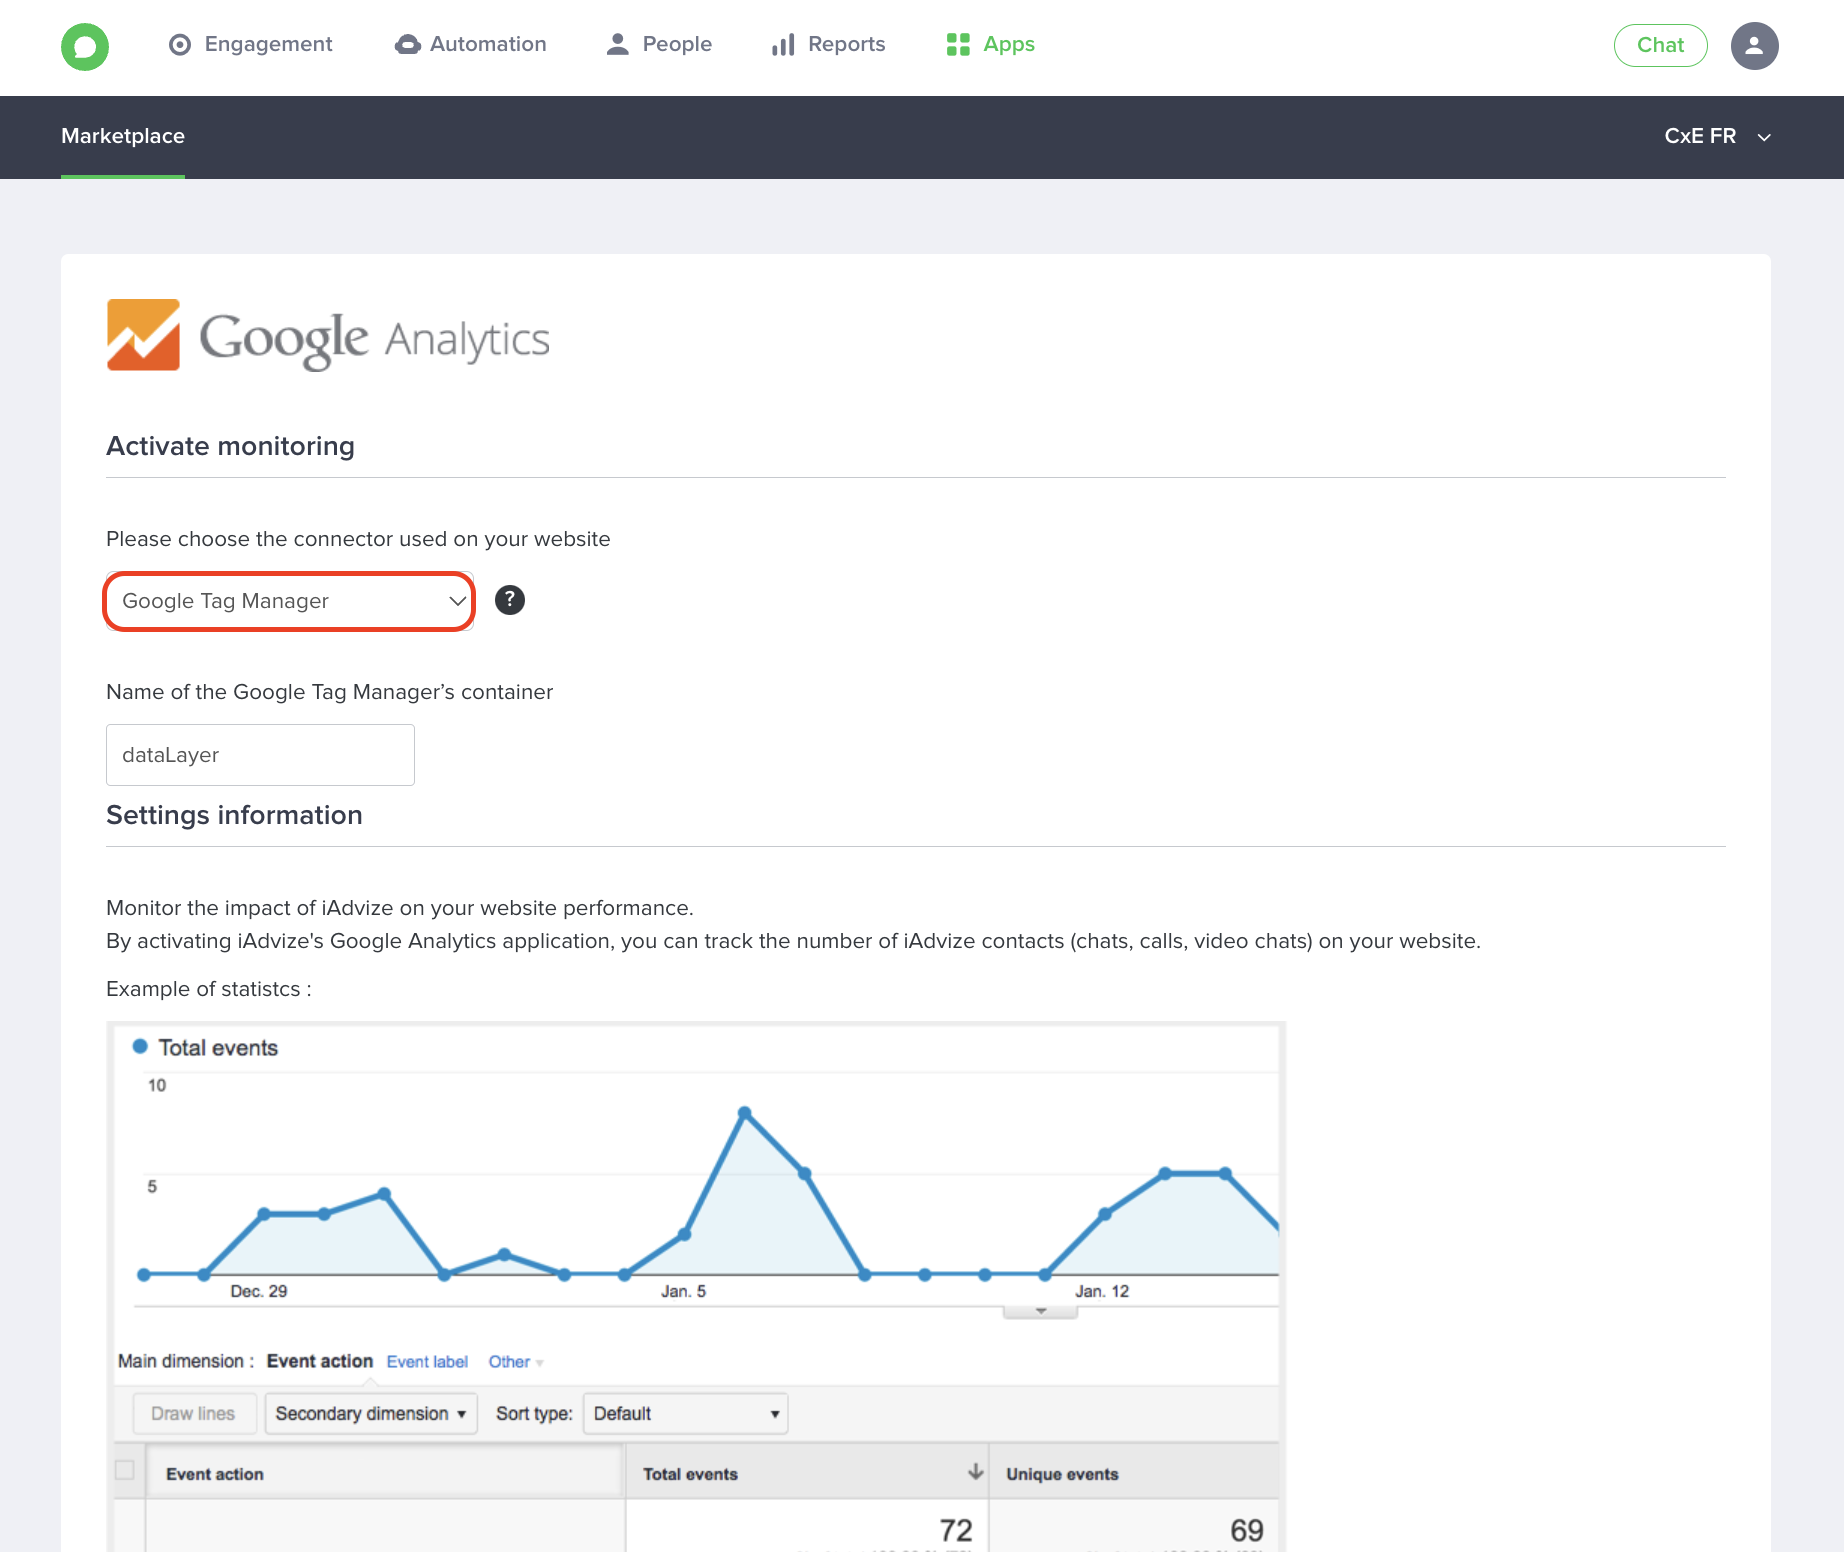Viewport: 1844px width, 1552px height.
Task: Open the Reports menu
Action: click(x=828, y=44)
